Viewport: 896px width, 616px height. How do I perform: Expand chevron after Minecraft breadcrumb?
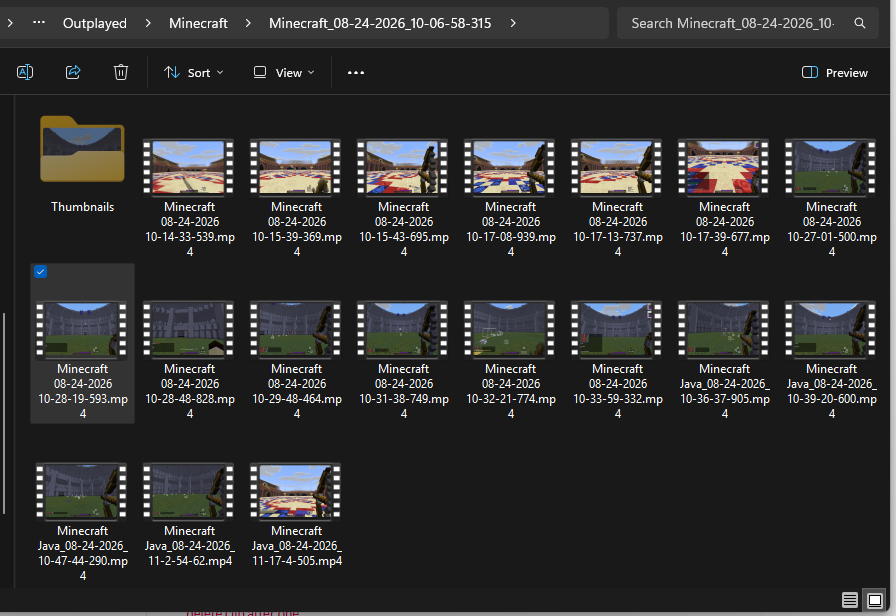(248, 23)
